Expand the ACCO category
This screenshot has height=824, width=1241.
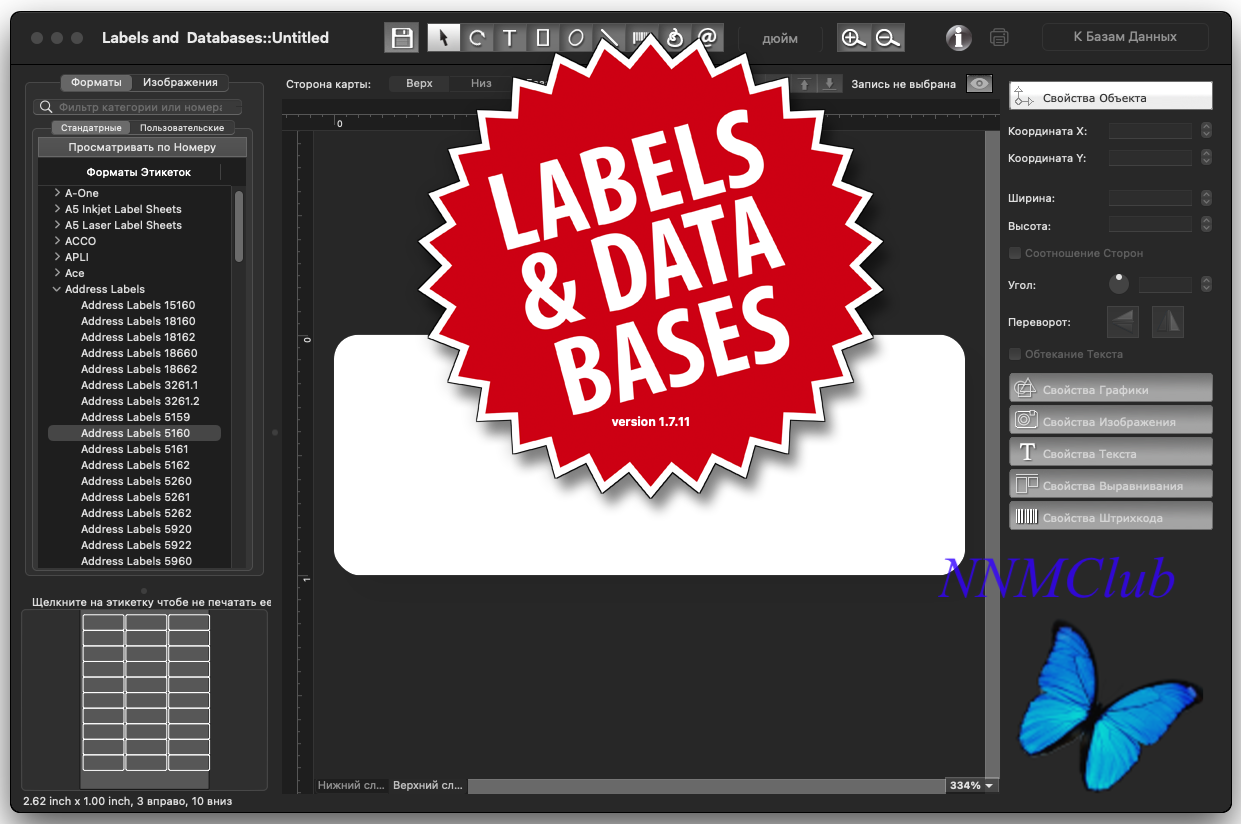point(57,241)
